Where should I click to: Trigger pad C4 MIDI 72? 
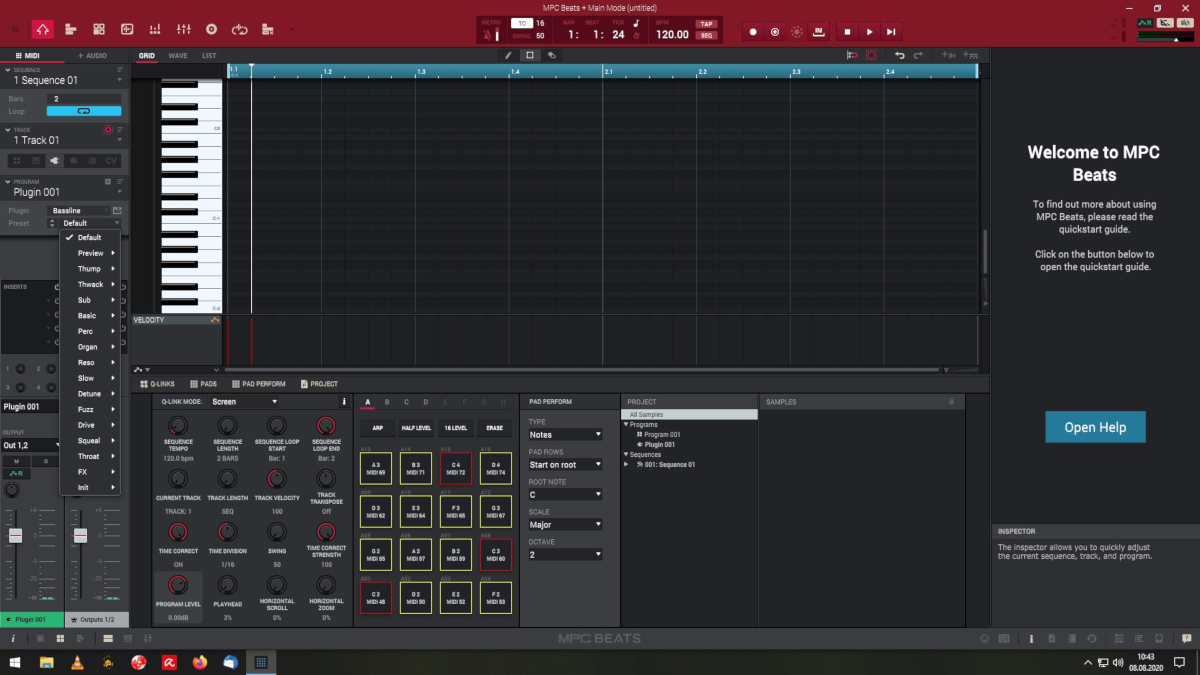tap(456, 468)
